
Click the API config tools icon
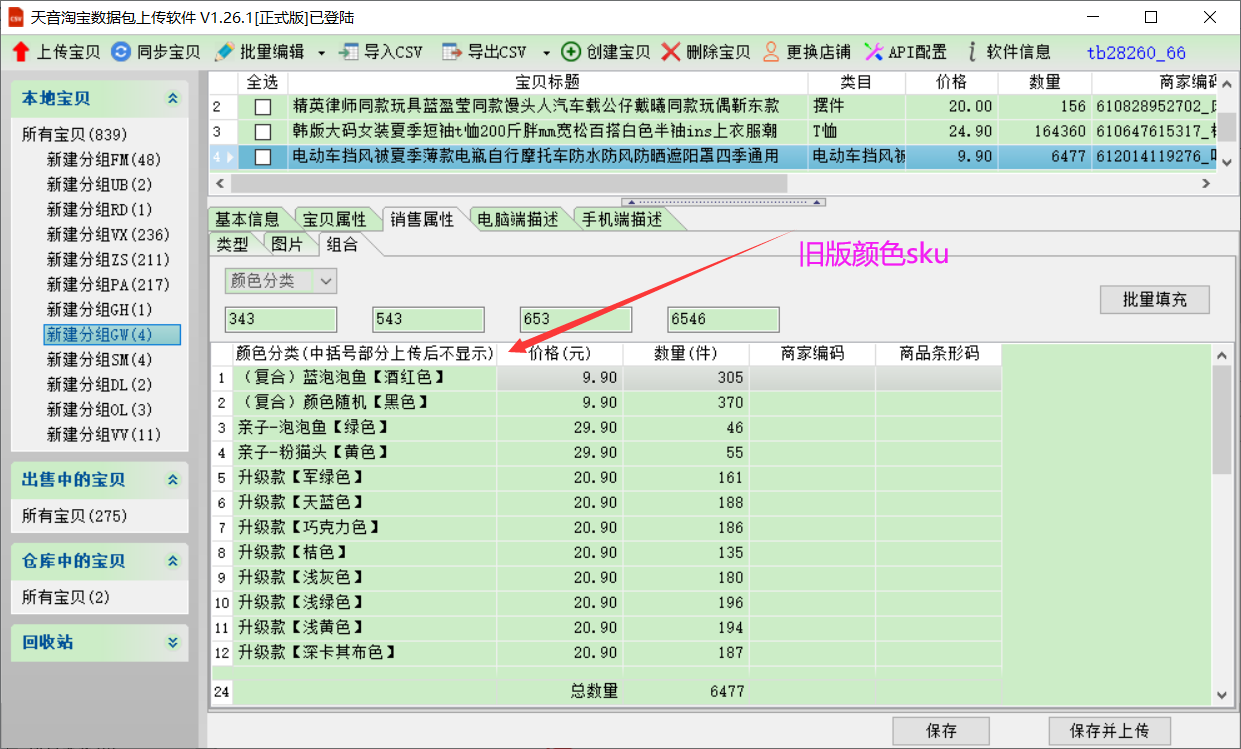coord(873,52)
